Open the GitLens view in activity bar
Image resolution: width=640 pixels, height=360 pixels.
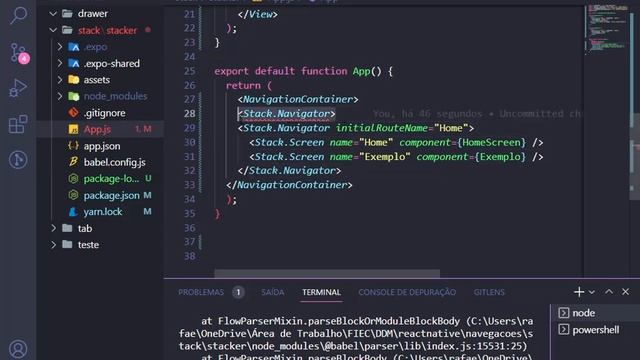click(18, 160)
